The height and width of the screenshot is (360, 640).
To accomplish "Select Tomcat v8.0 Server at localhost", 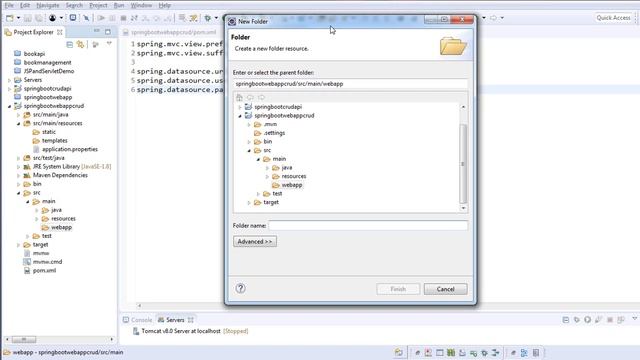I will click(181, 331).
